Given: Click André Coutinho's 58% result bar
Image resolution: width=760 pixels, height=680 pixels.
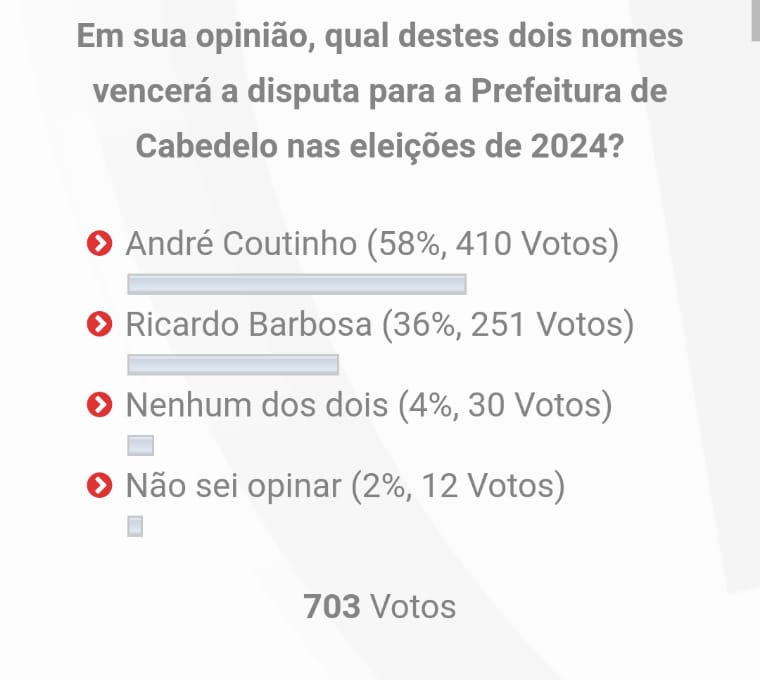Looking at the screenshot, I should [x=297, y=285].
